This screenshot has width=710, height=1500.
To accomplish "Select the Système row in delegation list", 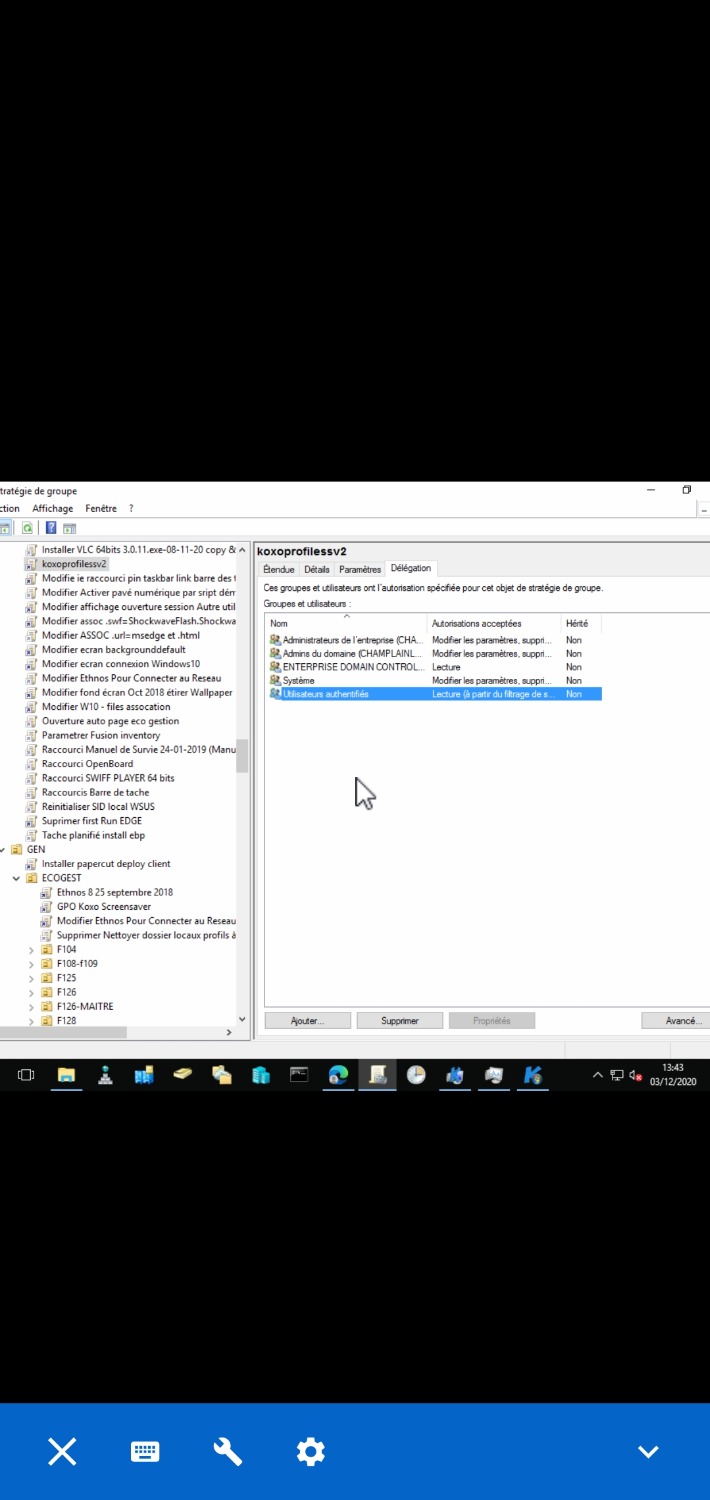I will (x=298, y=680).
